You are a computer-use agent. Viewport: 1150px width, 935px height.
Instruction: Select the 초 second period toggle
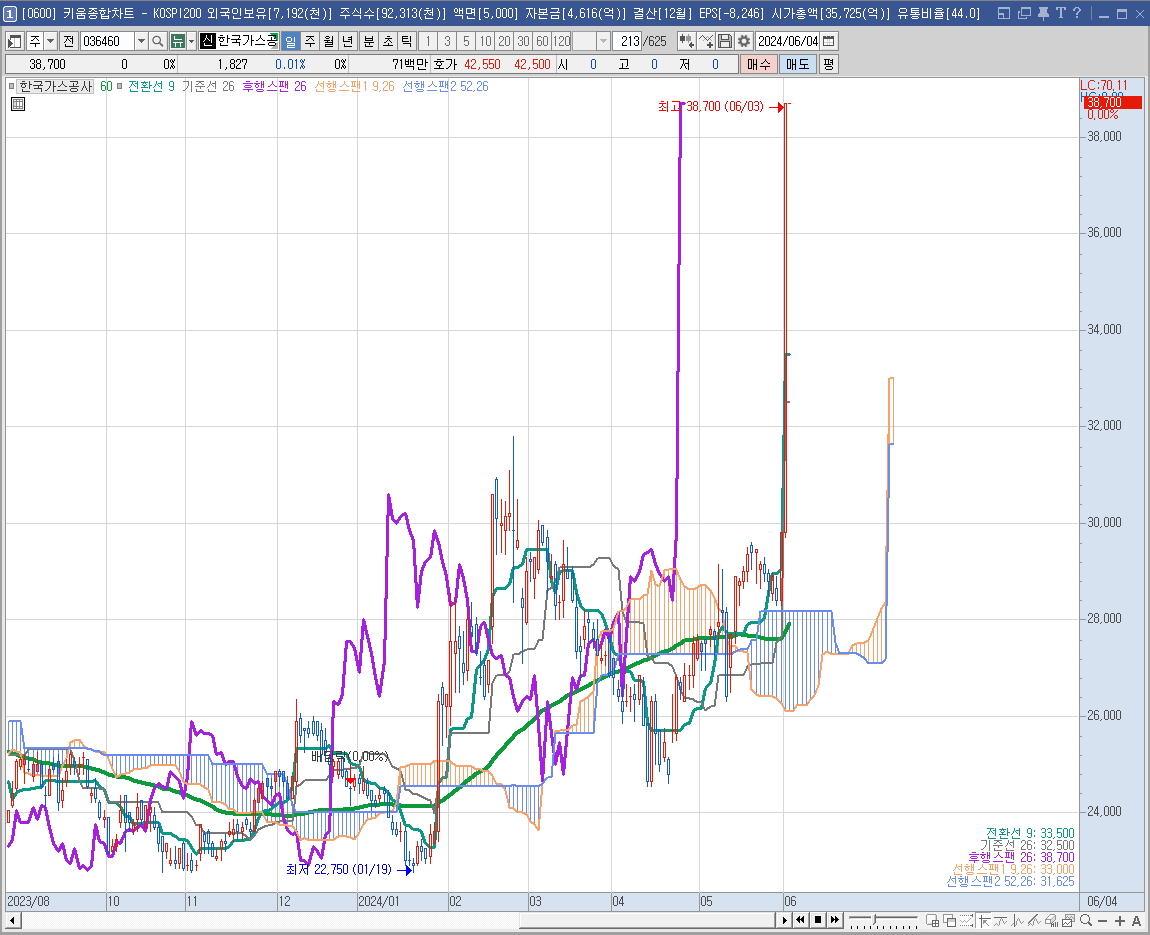(388, 41)
